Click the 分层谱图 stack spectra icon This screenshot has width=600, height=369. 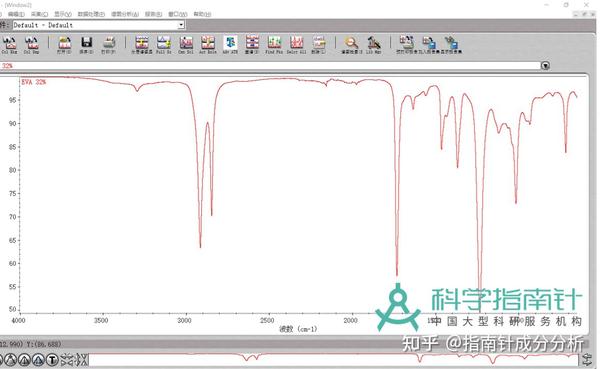(142, 45)
